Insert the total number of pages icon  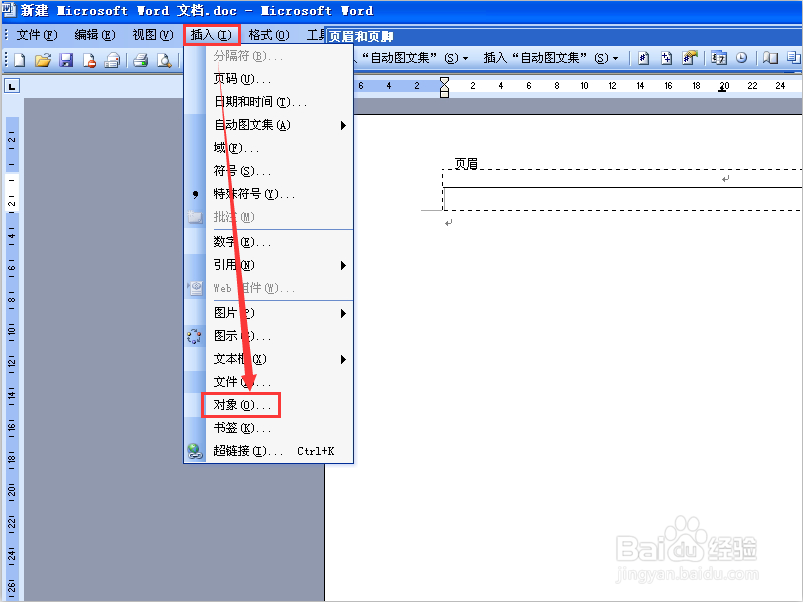(x=666, y=58)
